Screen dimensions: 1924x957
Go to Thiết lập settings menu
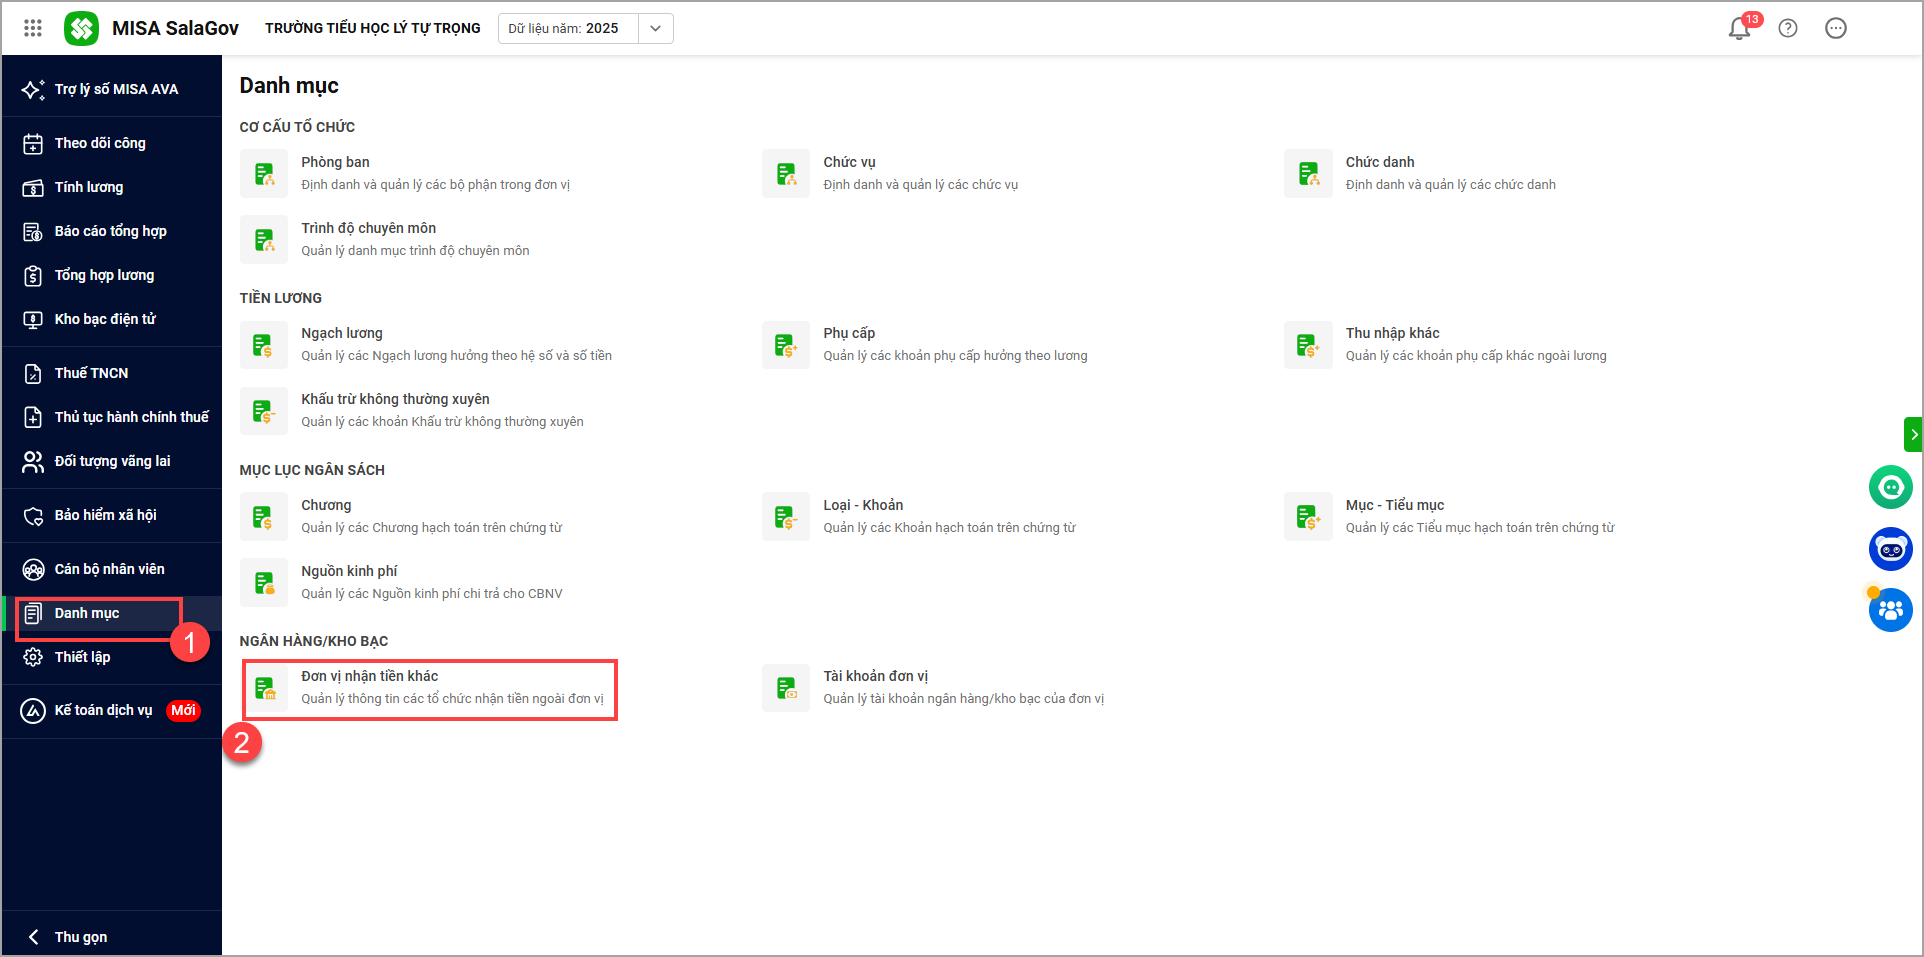click(x=82, y=657)
